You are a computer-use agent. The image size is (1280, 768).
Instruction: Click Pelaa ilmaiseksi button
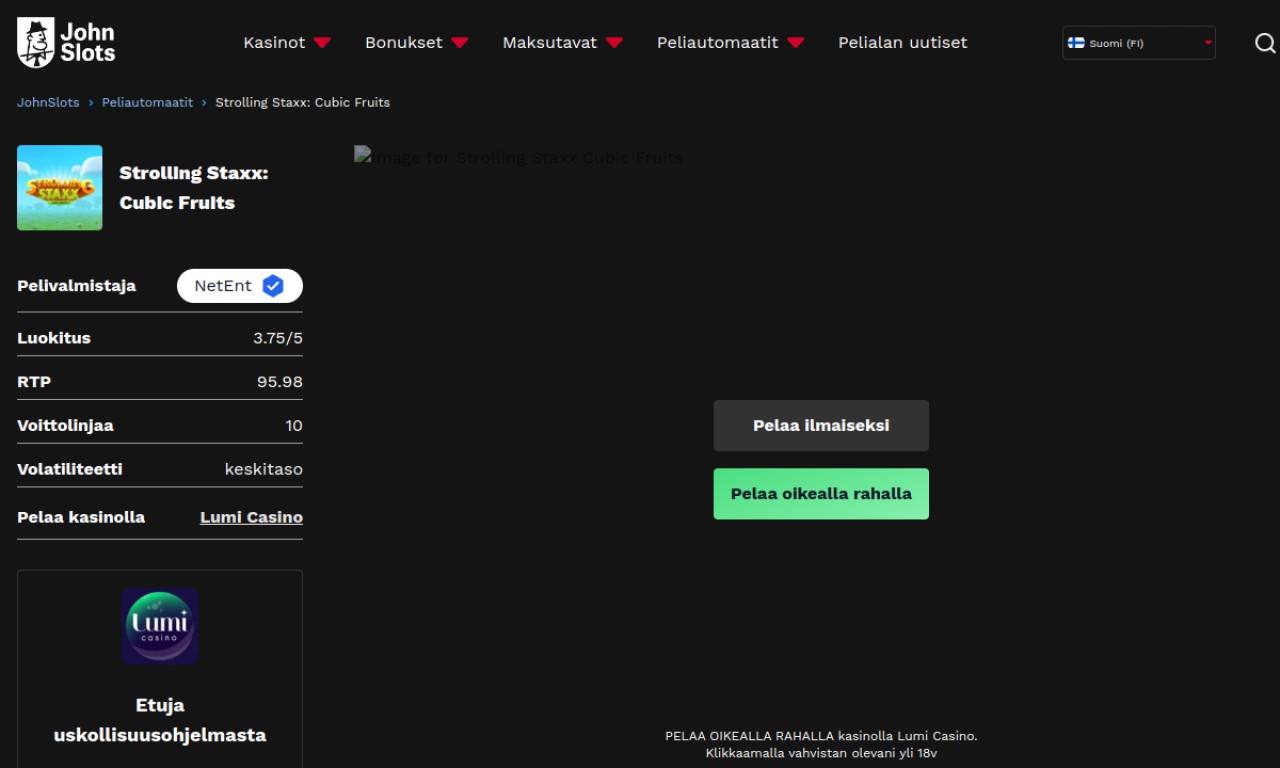pos(821,426)
